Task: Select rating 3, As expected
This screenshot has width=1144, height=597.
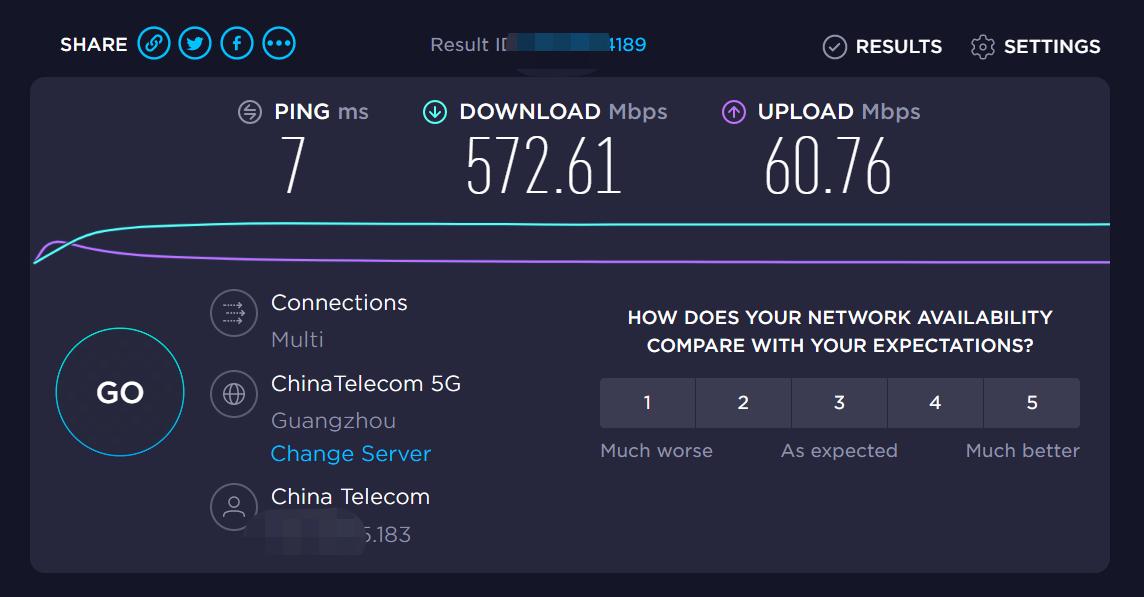Action: click(x=839, y=402)
